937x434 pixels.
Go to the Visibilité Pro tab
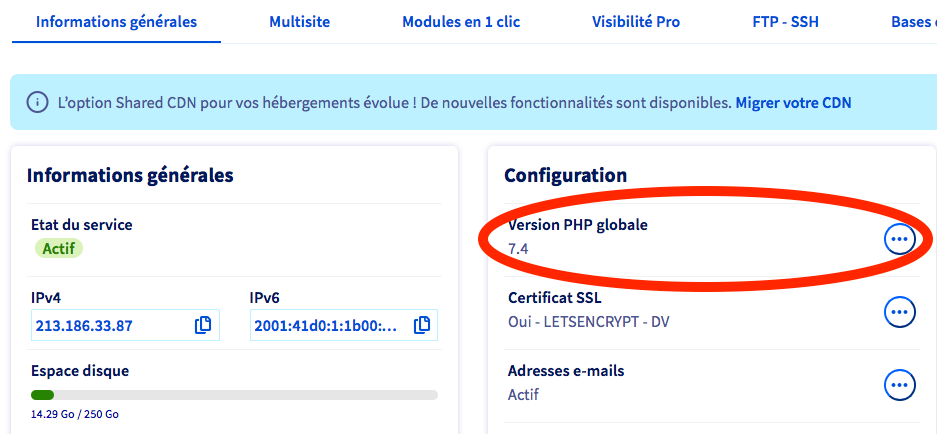[636, 21]
